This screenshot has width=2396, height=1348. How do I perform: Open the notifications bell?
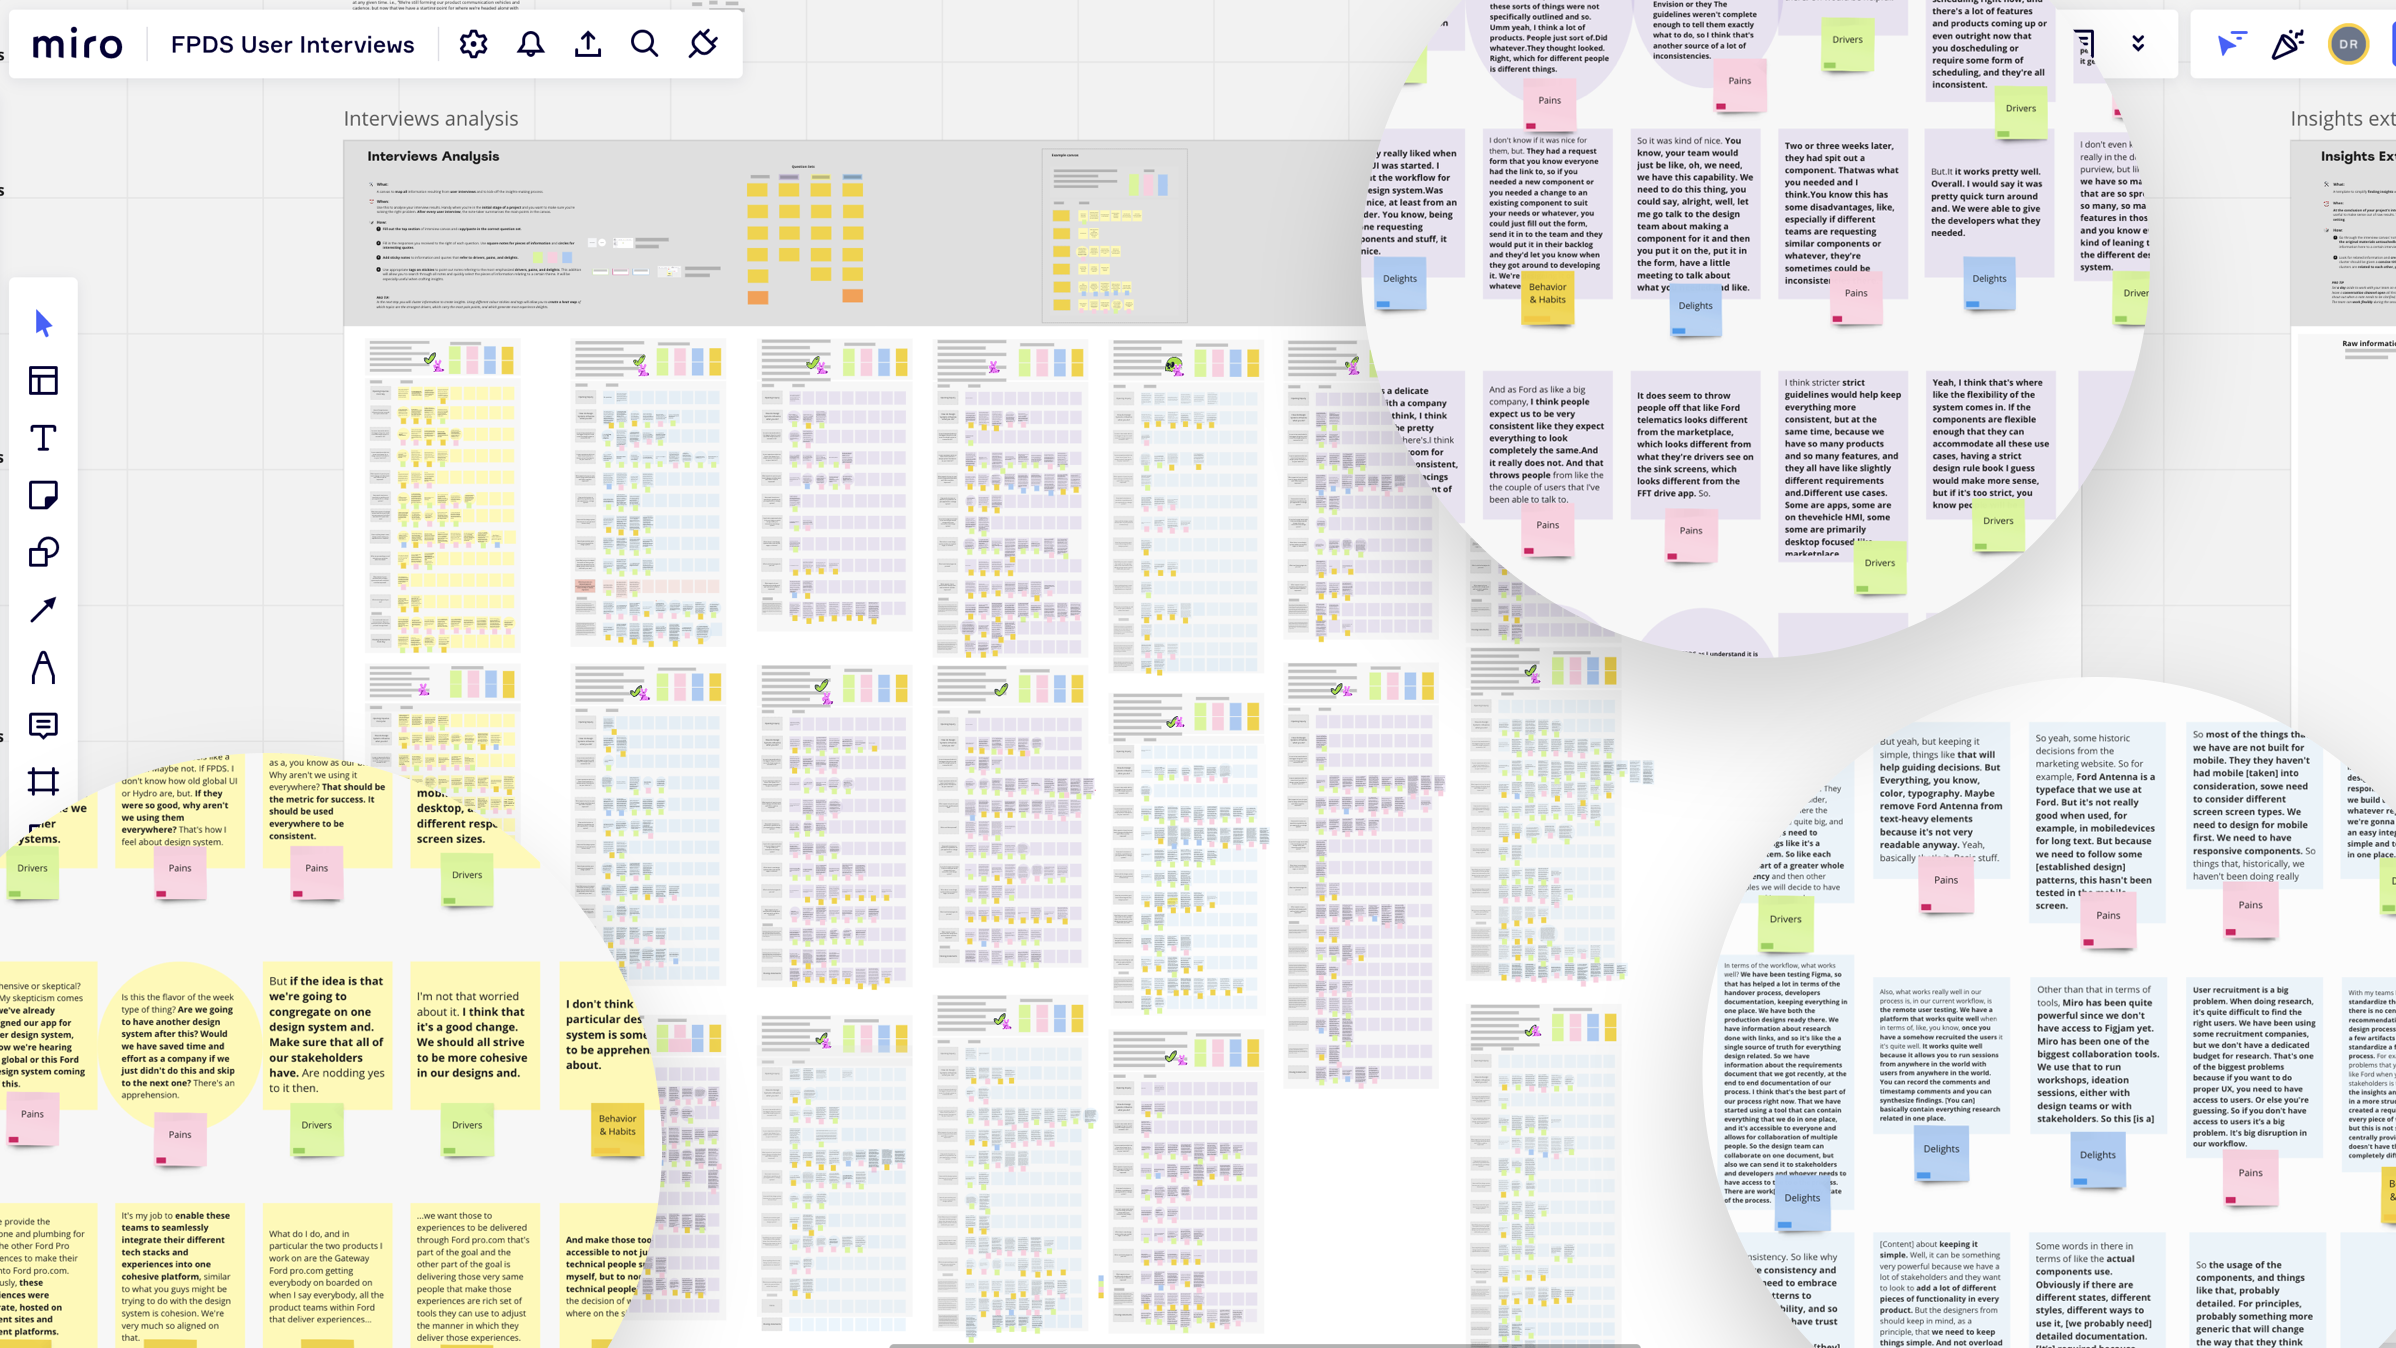click(531, 44)
